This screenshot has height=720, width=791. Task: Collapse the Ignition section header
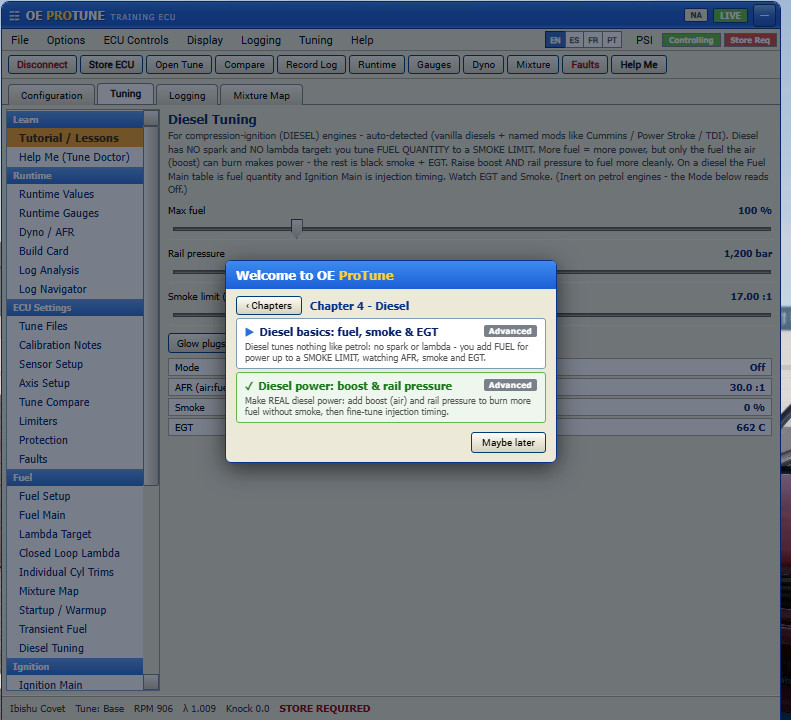tap(75, 667)
